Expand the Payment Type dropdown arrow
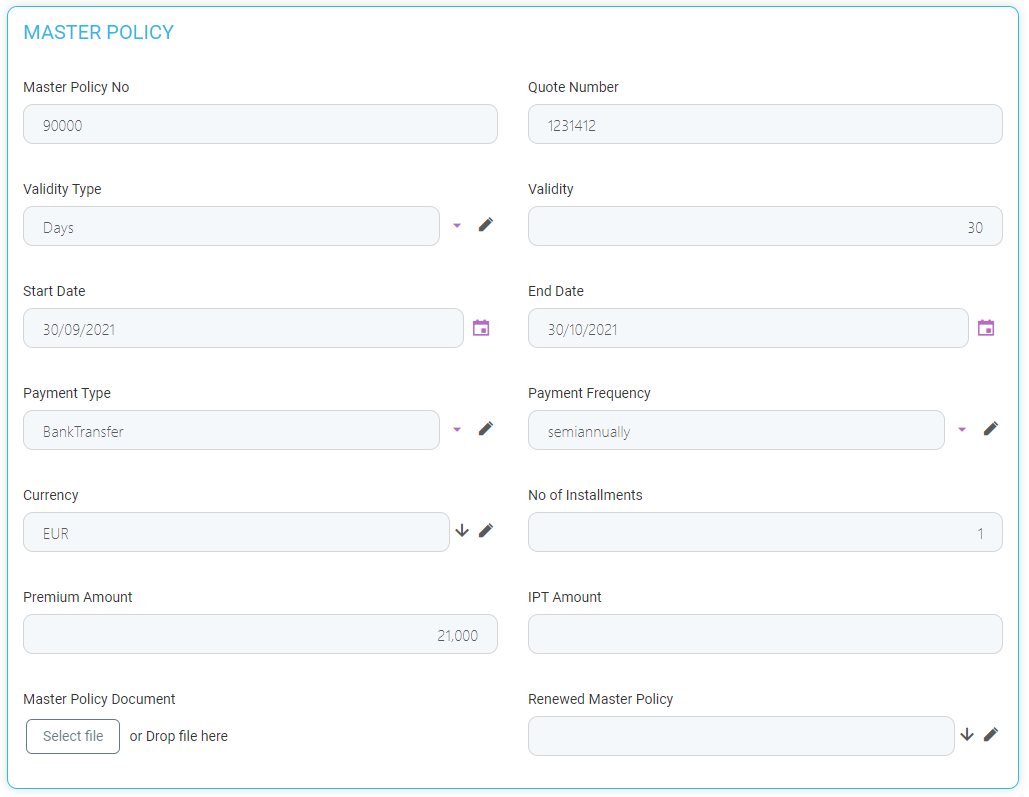 457,430
